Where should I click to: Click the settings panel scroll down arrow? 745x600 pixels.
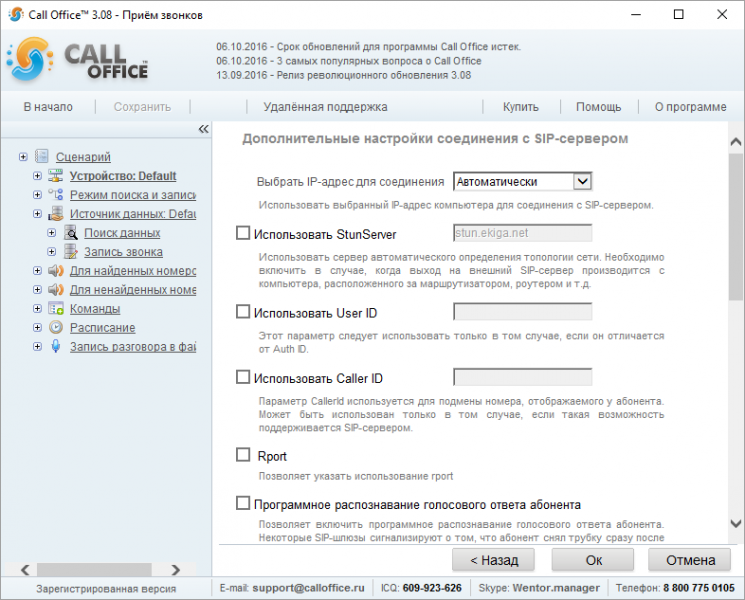(735, 524)
